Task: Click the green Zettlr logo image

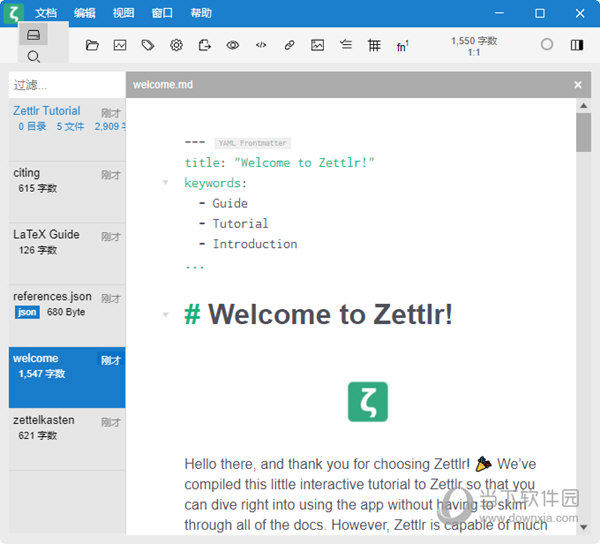Action: click(x=368, y=402)
